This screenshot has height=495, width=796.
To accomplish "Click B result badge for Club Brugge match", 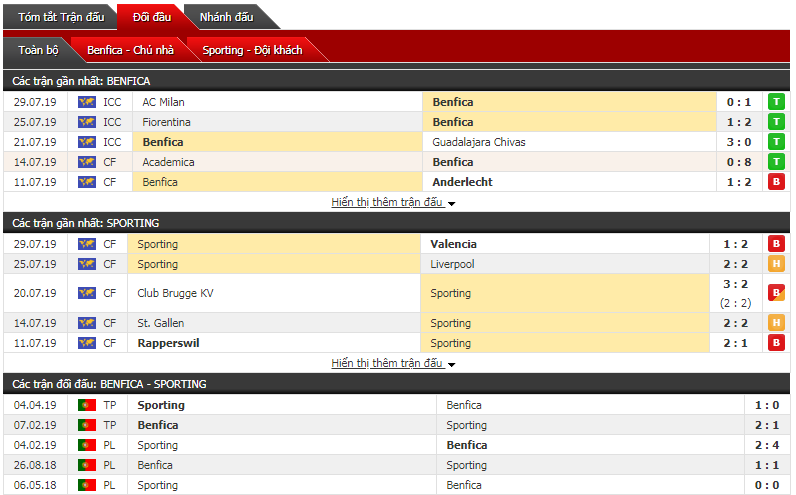I will tap(776, 293).
